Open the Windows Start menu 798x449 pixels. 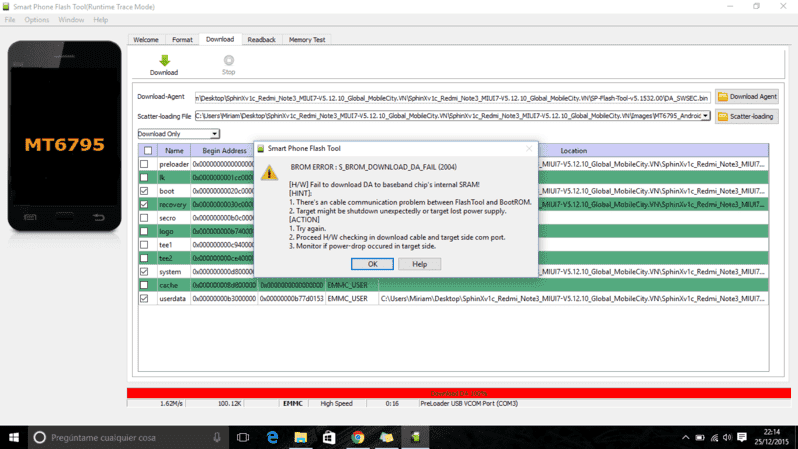tap(14, 437)
